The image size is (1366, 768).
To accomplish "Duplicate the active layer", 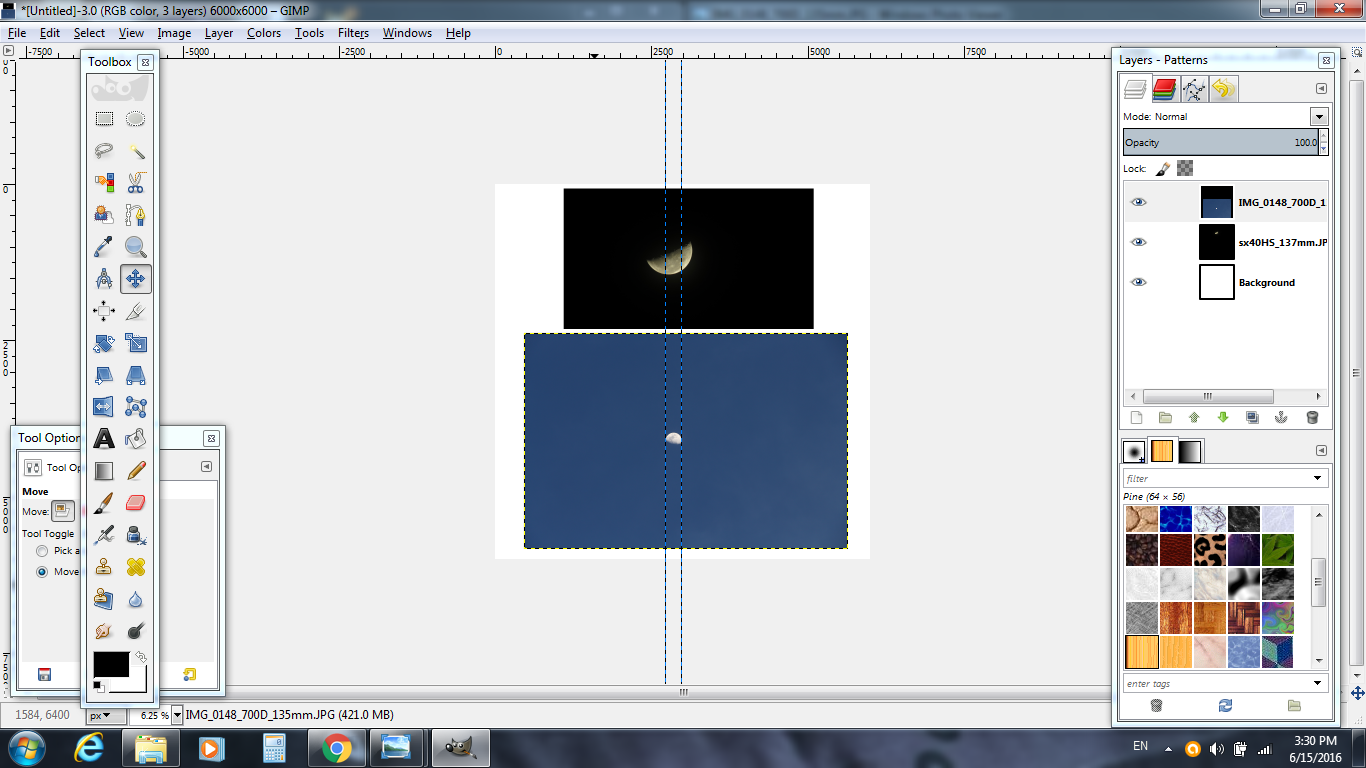I will coord(1252,418).
